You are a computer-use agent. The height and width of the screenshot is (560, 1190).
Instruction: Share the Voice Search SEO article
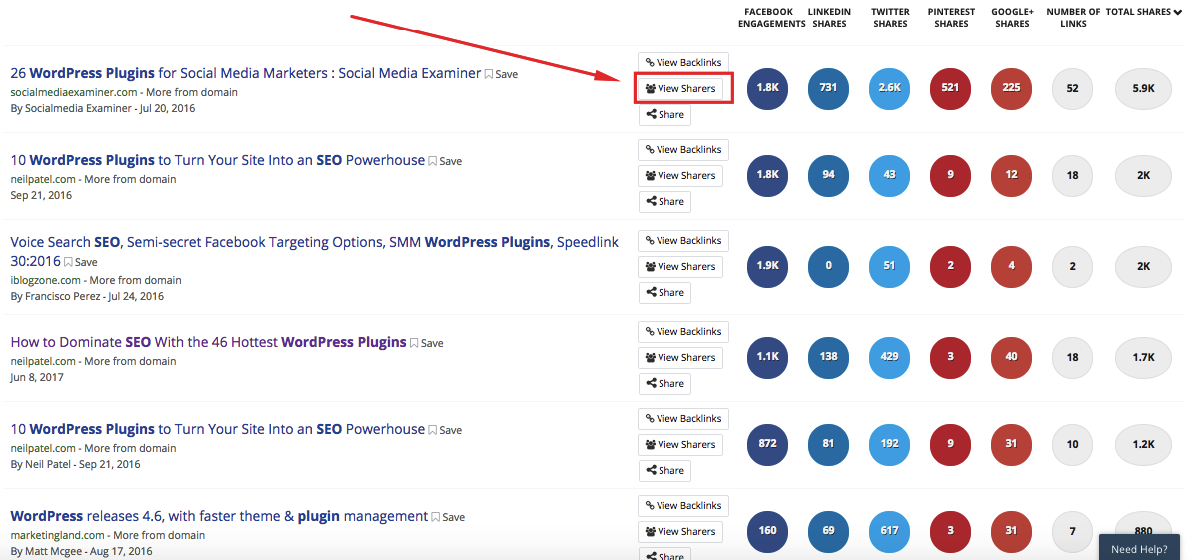pos(664,292)
